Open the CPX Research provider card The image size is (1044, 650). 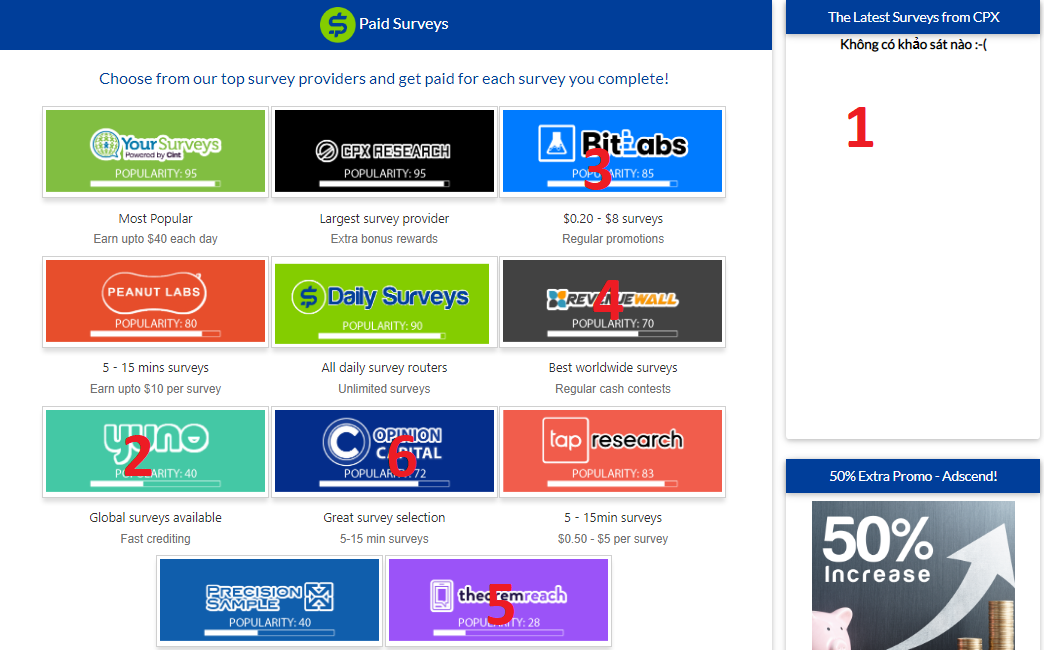click(x=384, y=152)
